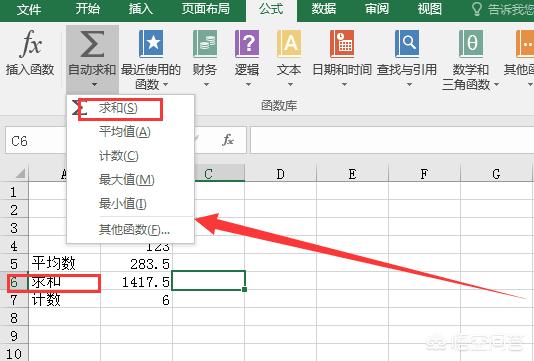Click the Name Box showing C6
The image size is (534, 361).
click(36, 141)
